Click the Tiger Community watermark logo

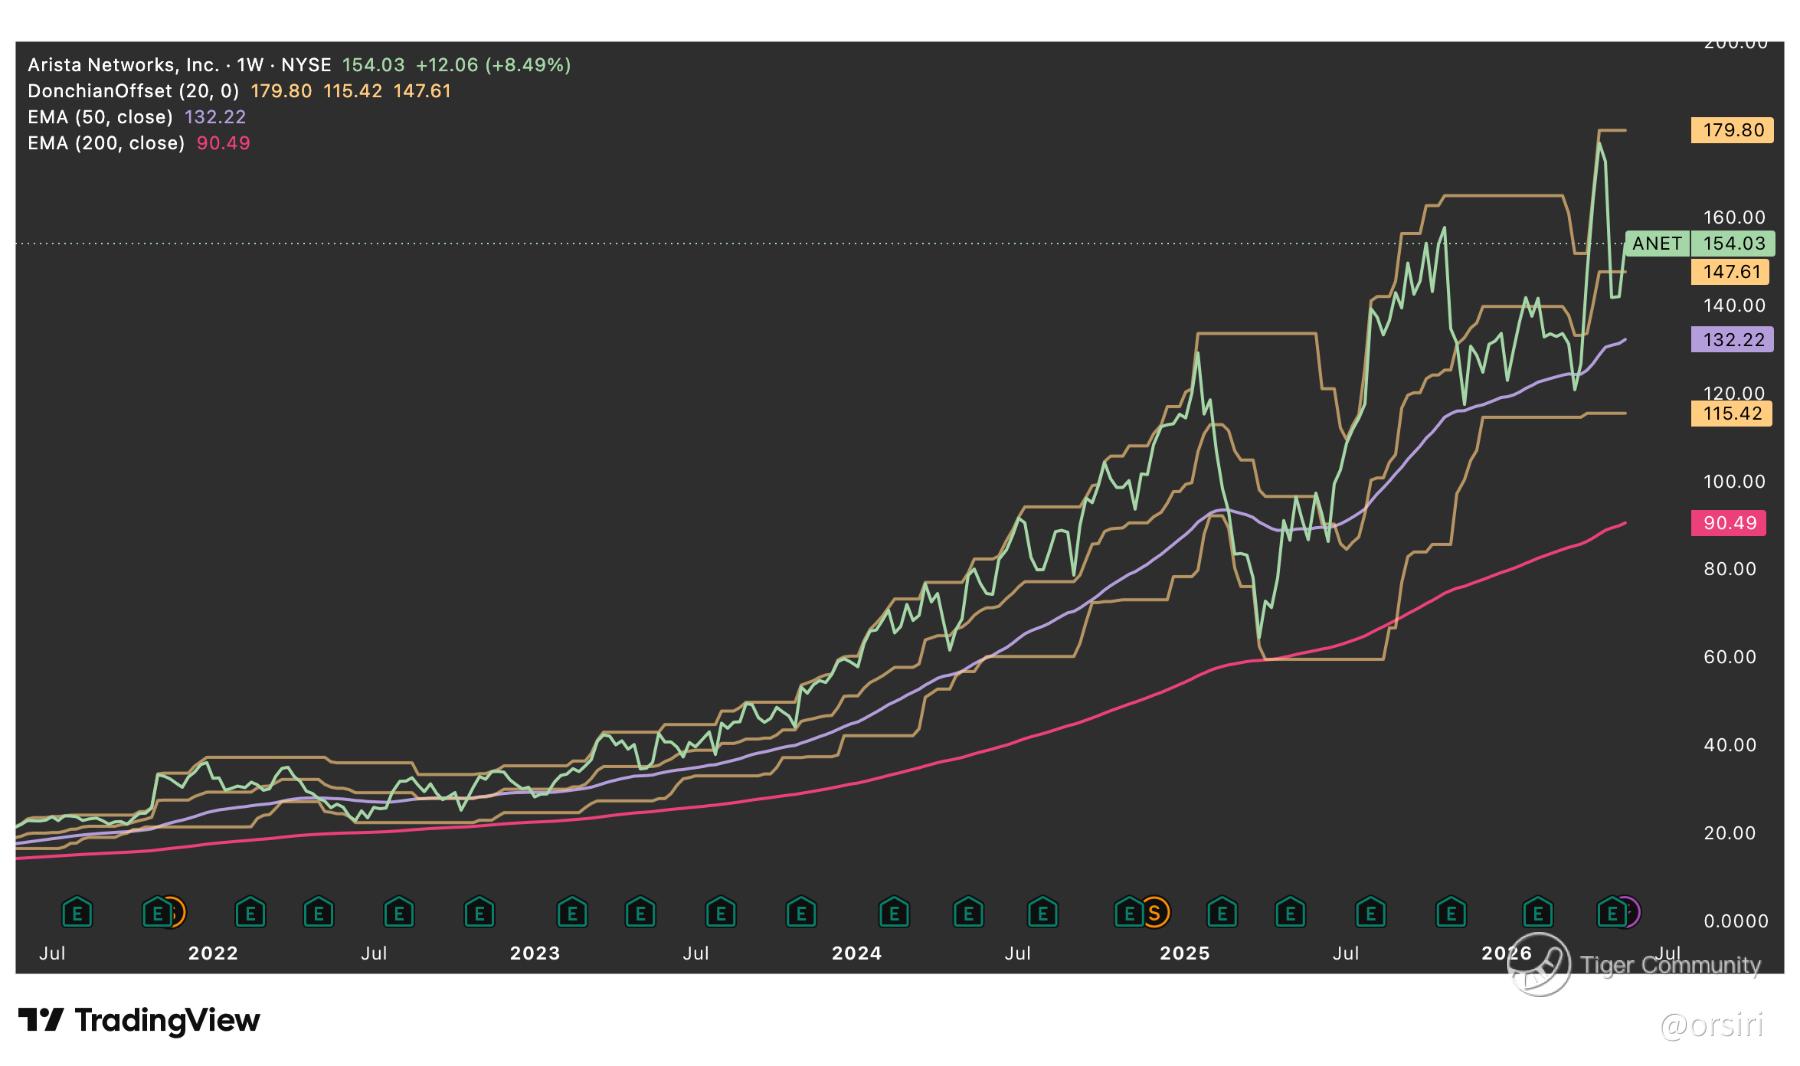pyautogui.click(x=1538, y=964)
